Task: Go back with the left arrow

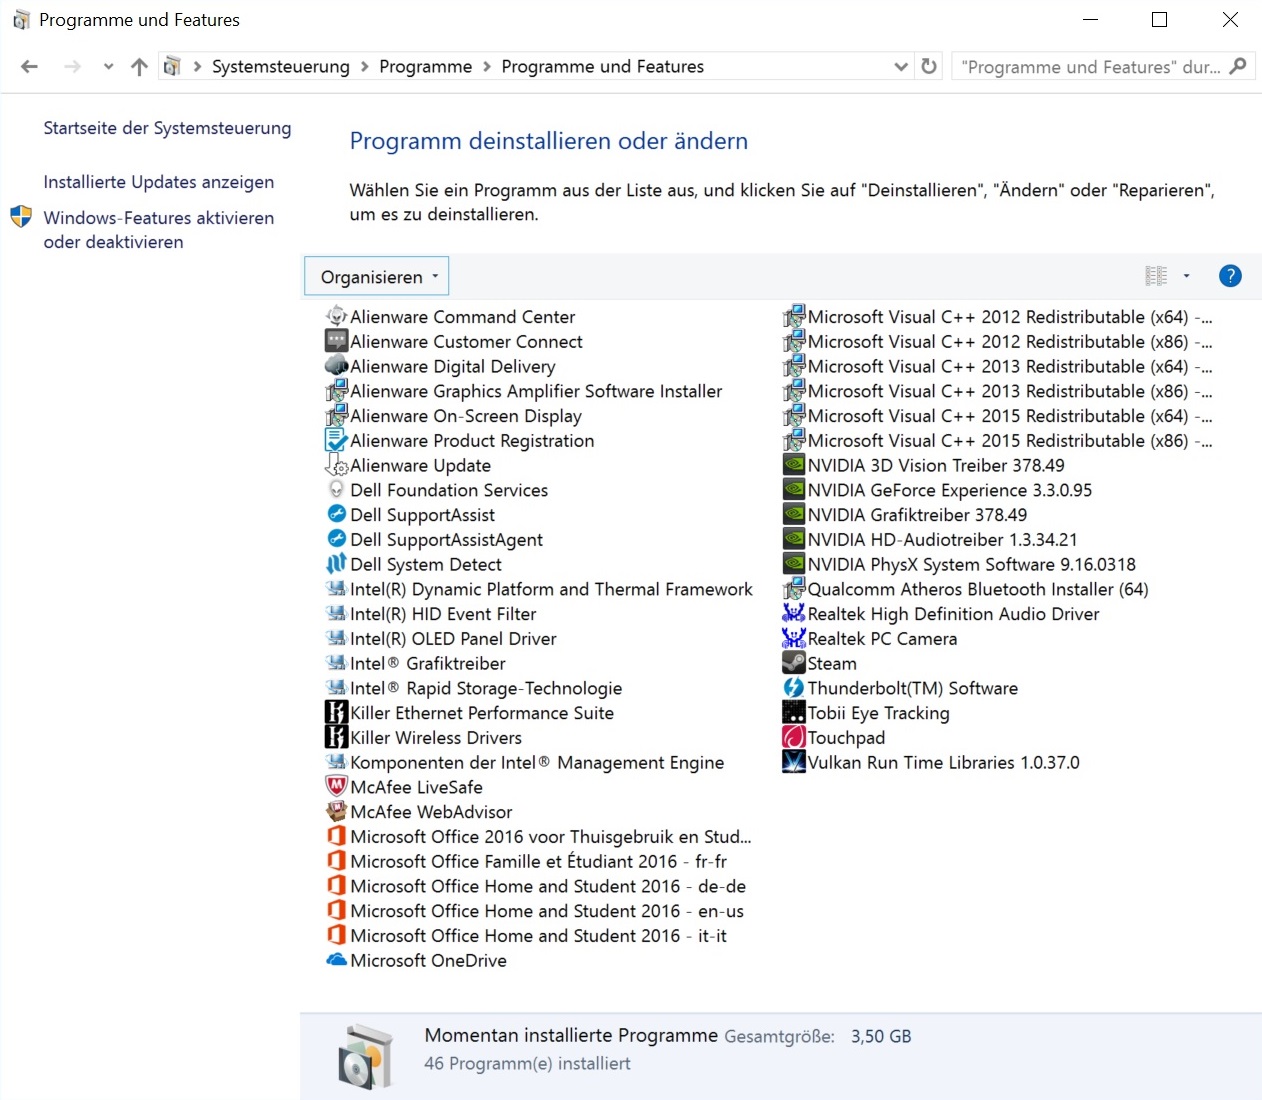Action: coord(29,66)
